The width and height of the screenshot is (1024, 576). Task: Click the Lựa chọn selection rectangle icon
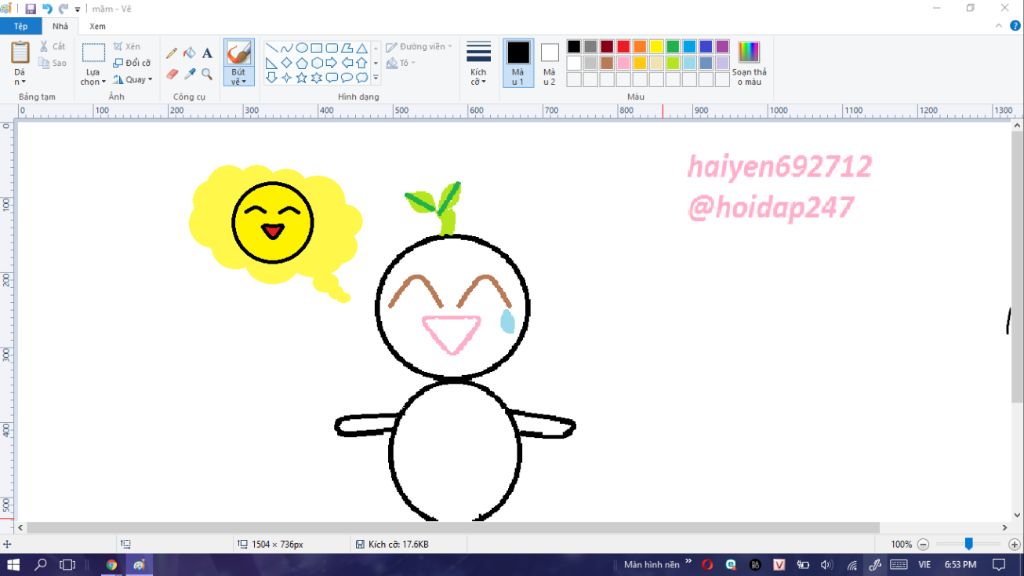pos(93,53)
